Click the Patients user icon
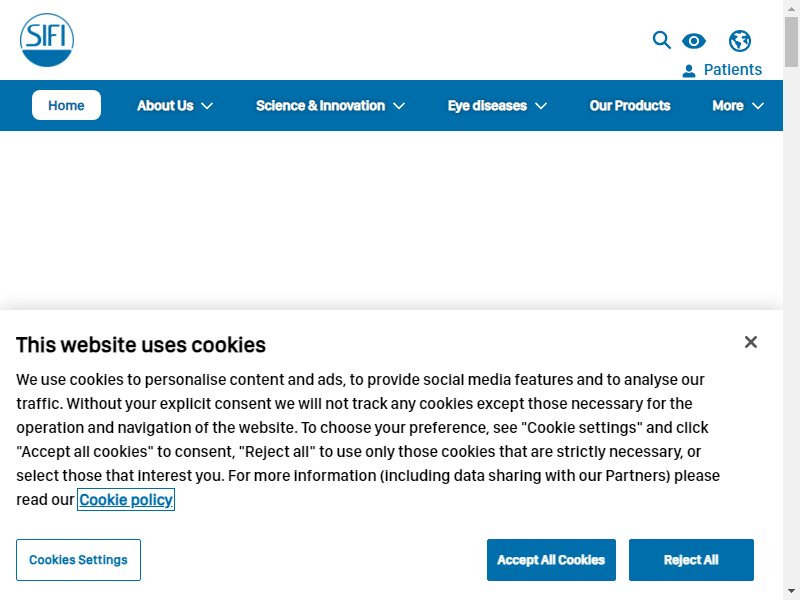Viewport: 800px width, 600px height. click(689, 71)
